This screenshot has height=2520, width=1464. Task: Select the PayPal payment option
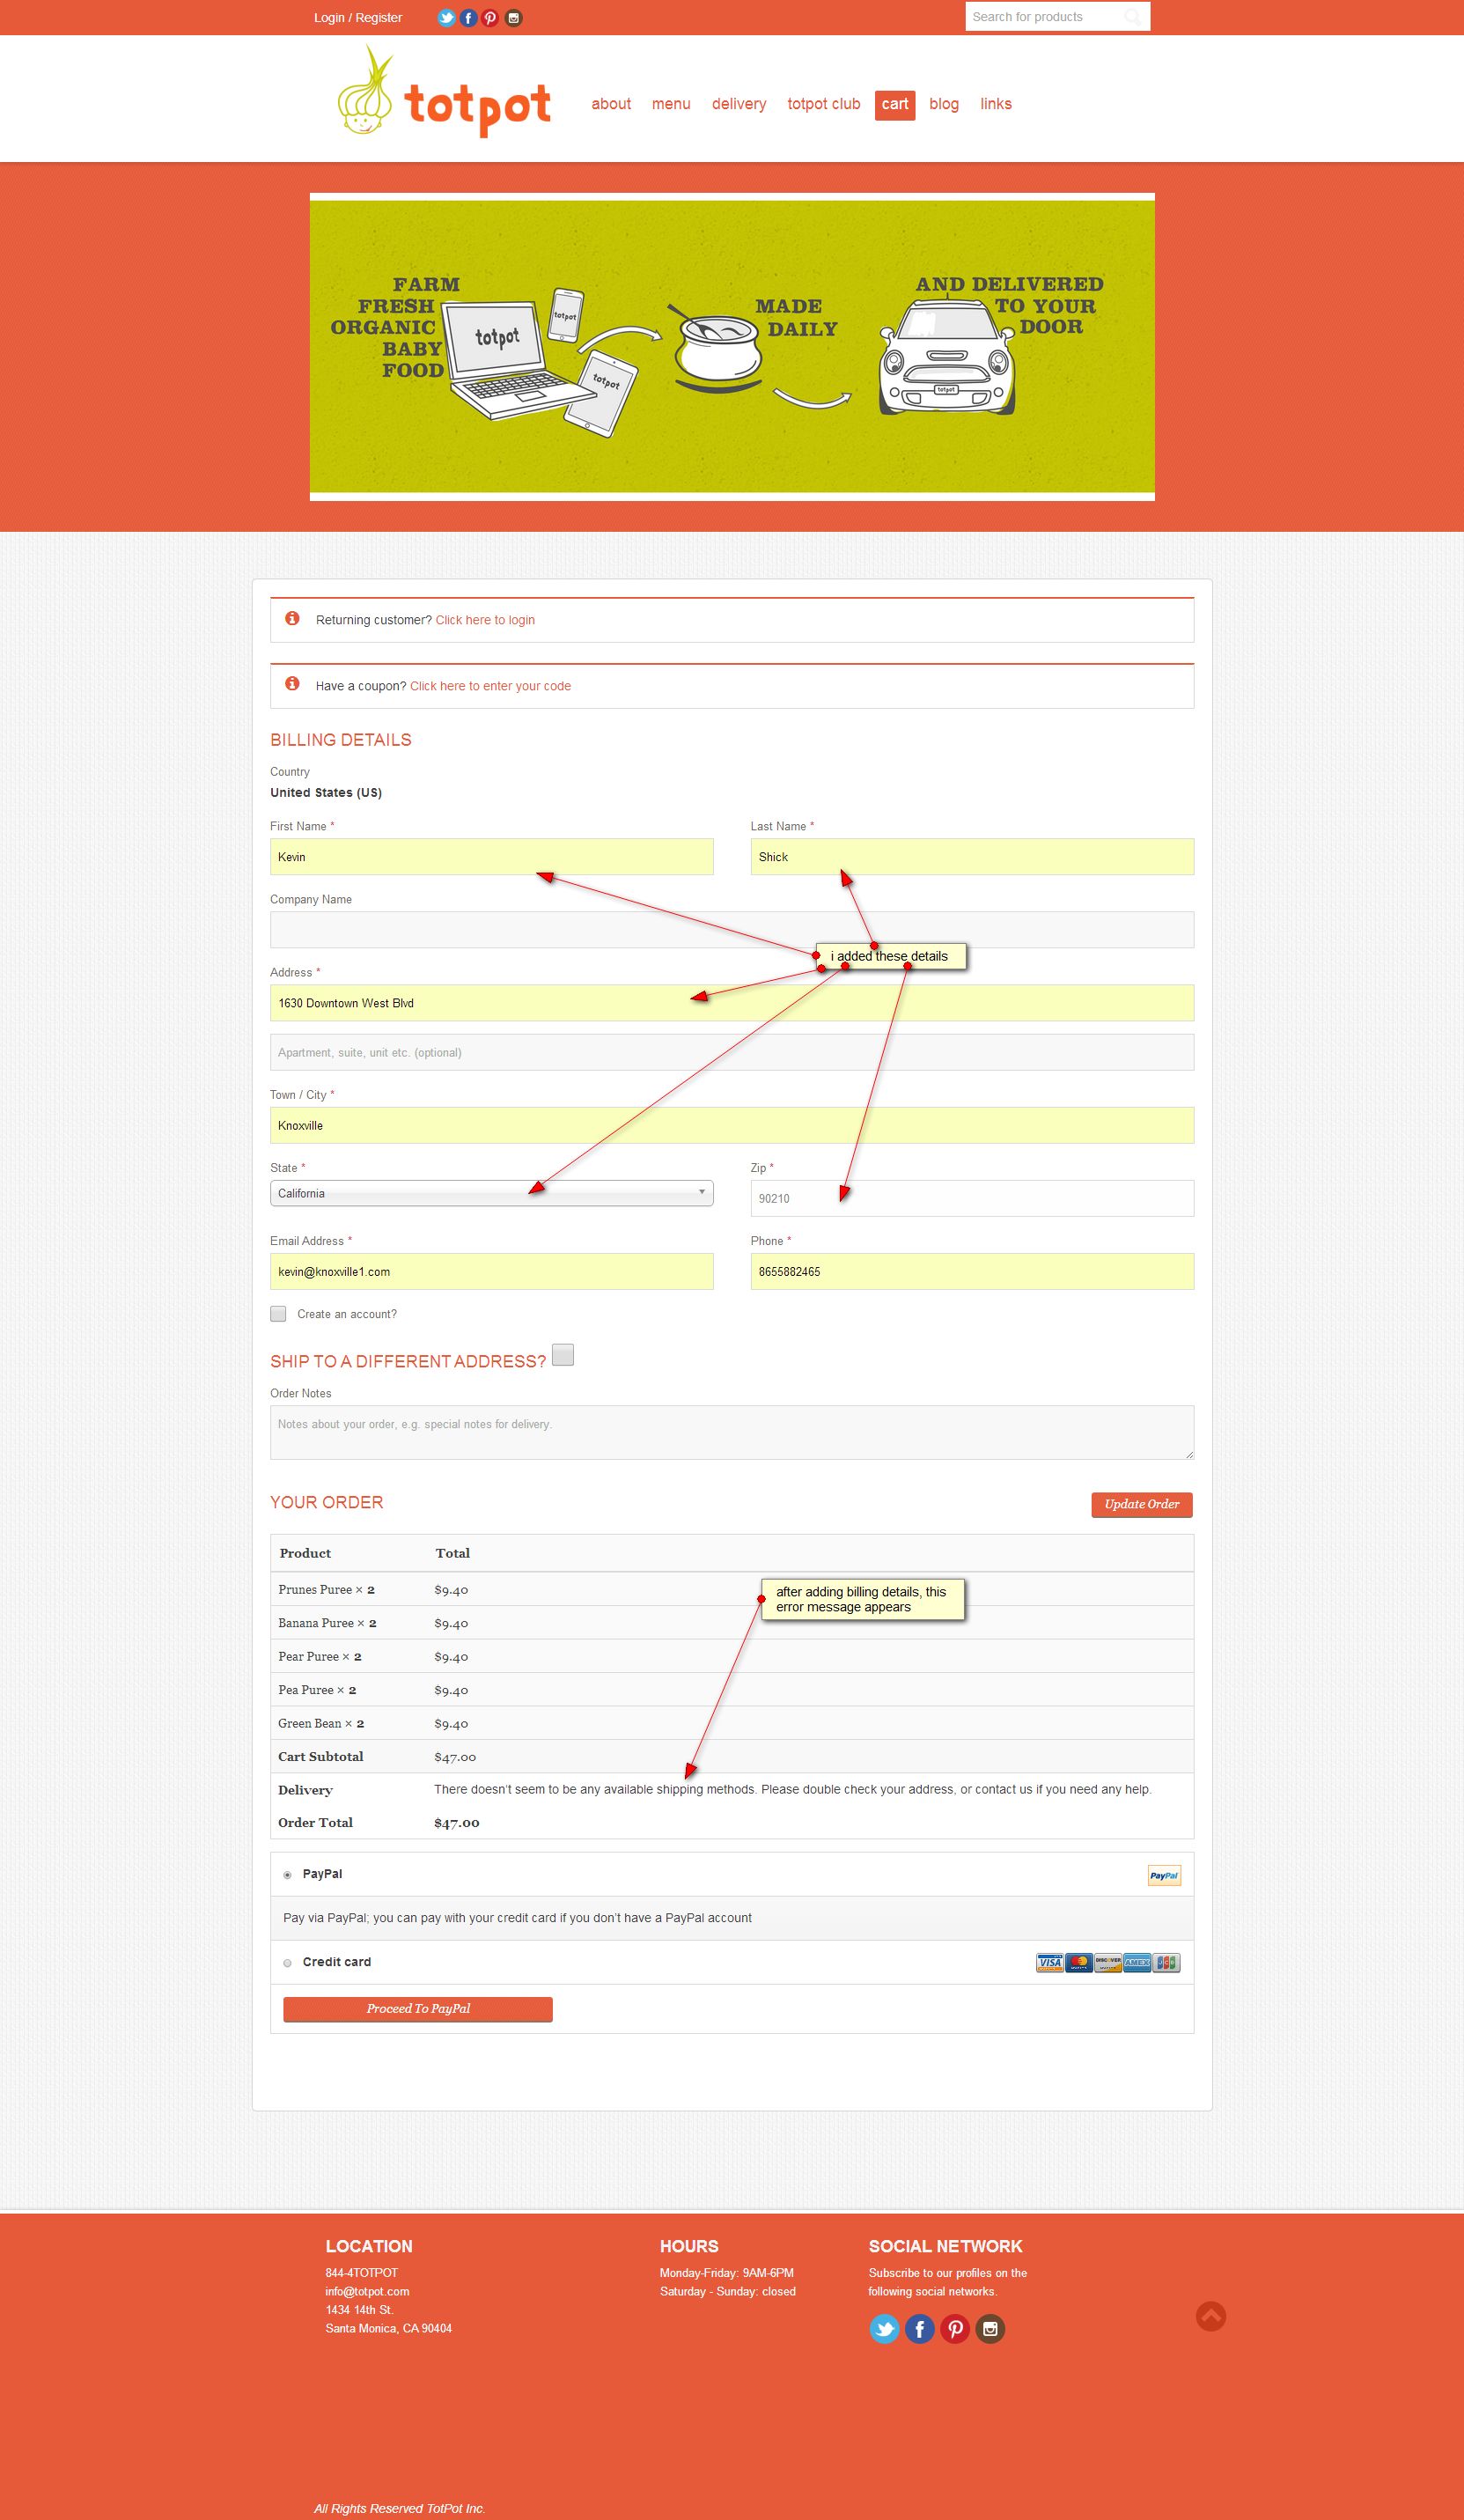pyautogui.click(x=288, y=1875)
